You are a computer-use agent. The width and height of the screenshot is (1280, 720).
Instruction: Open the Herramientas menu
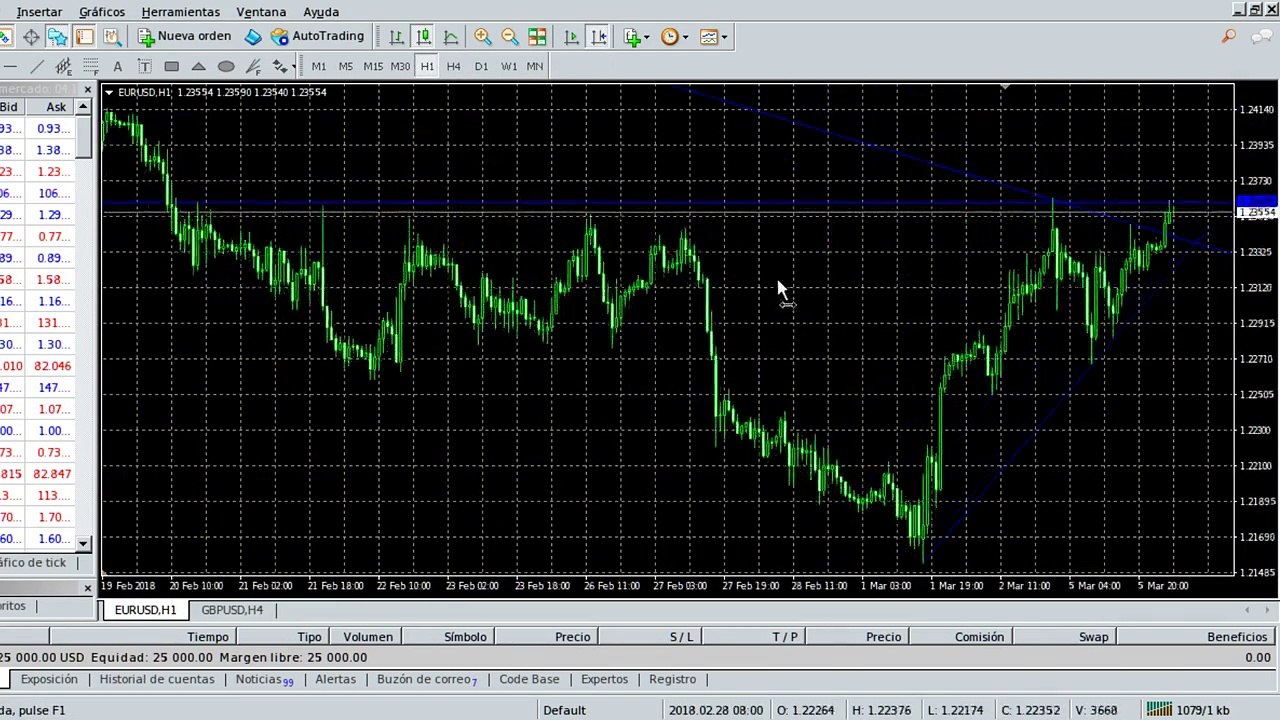coord(180,12)
